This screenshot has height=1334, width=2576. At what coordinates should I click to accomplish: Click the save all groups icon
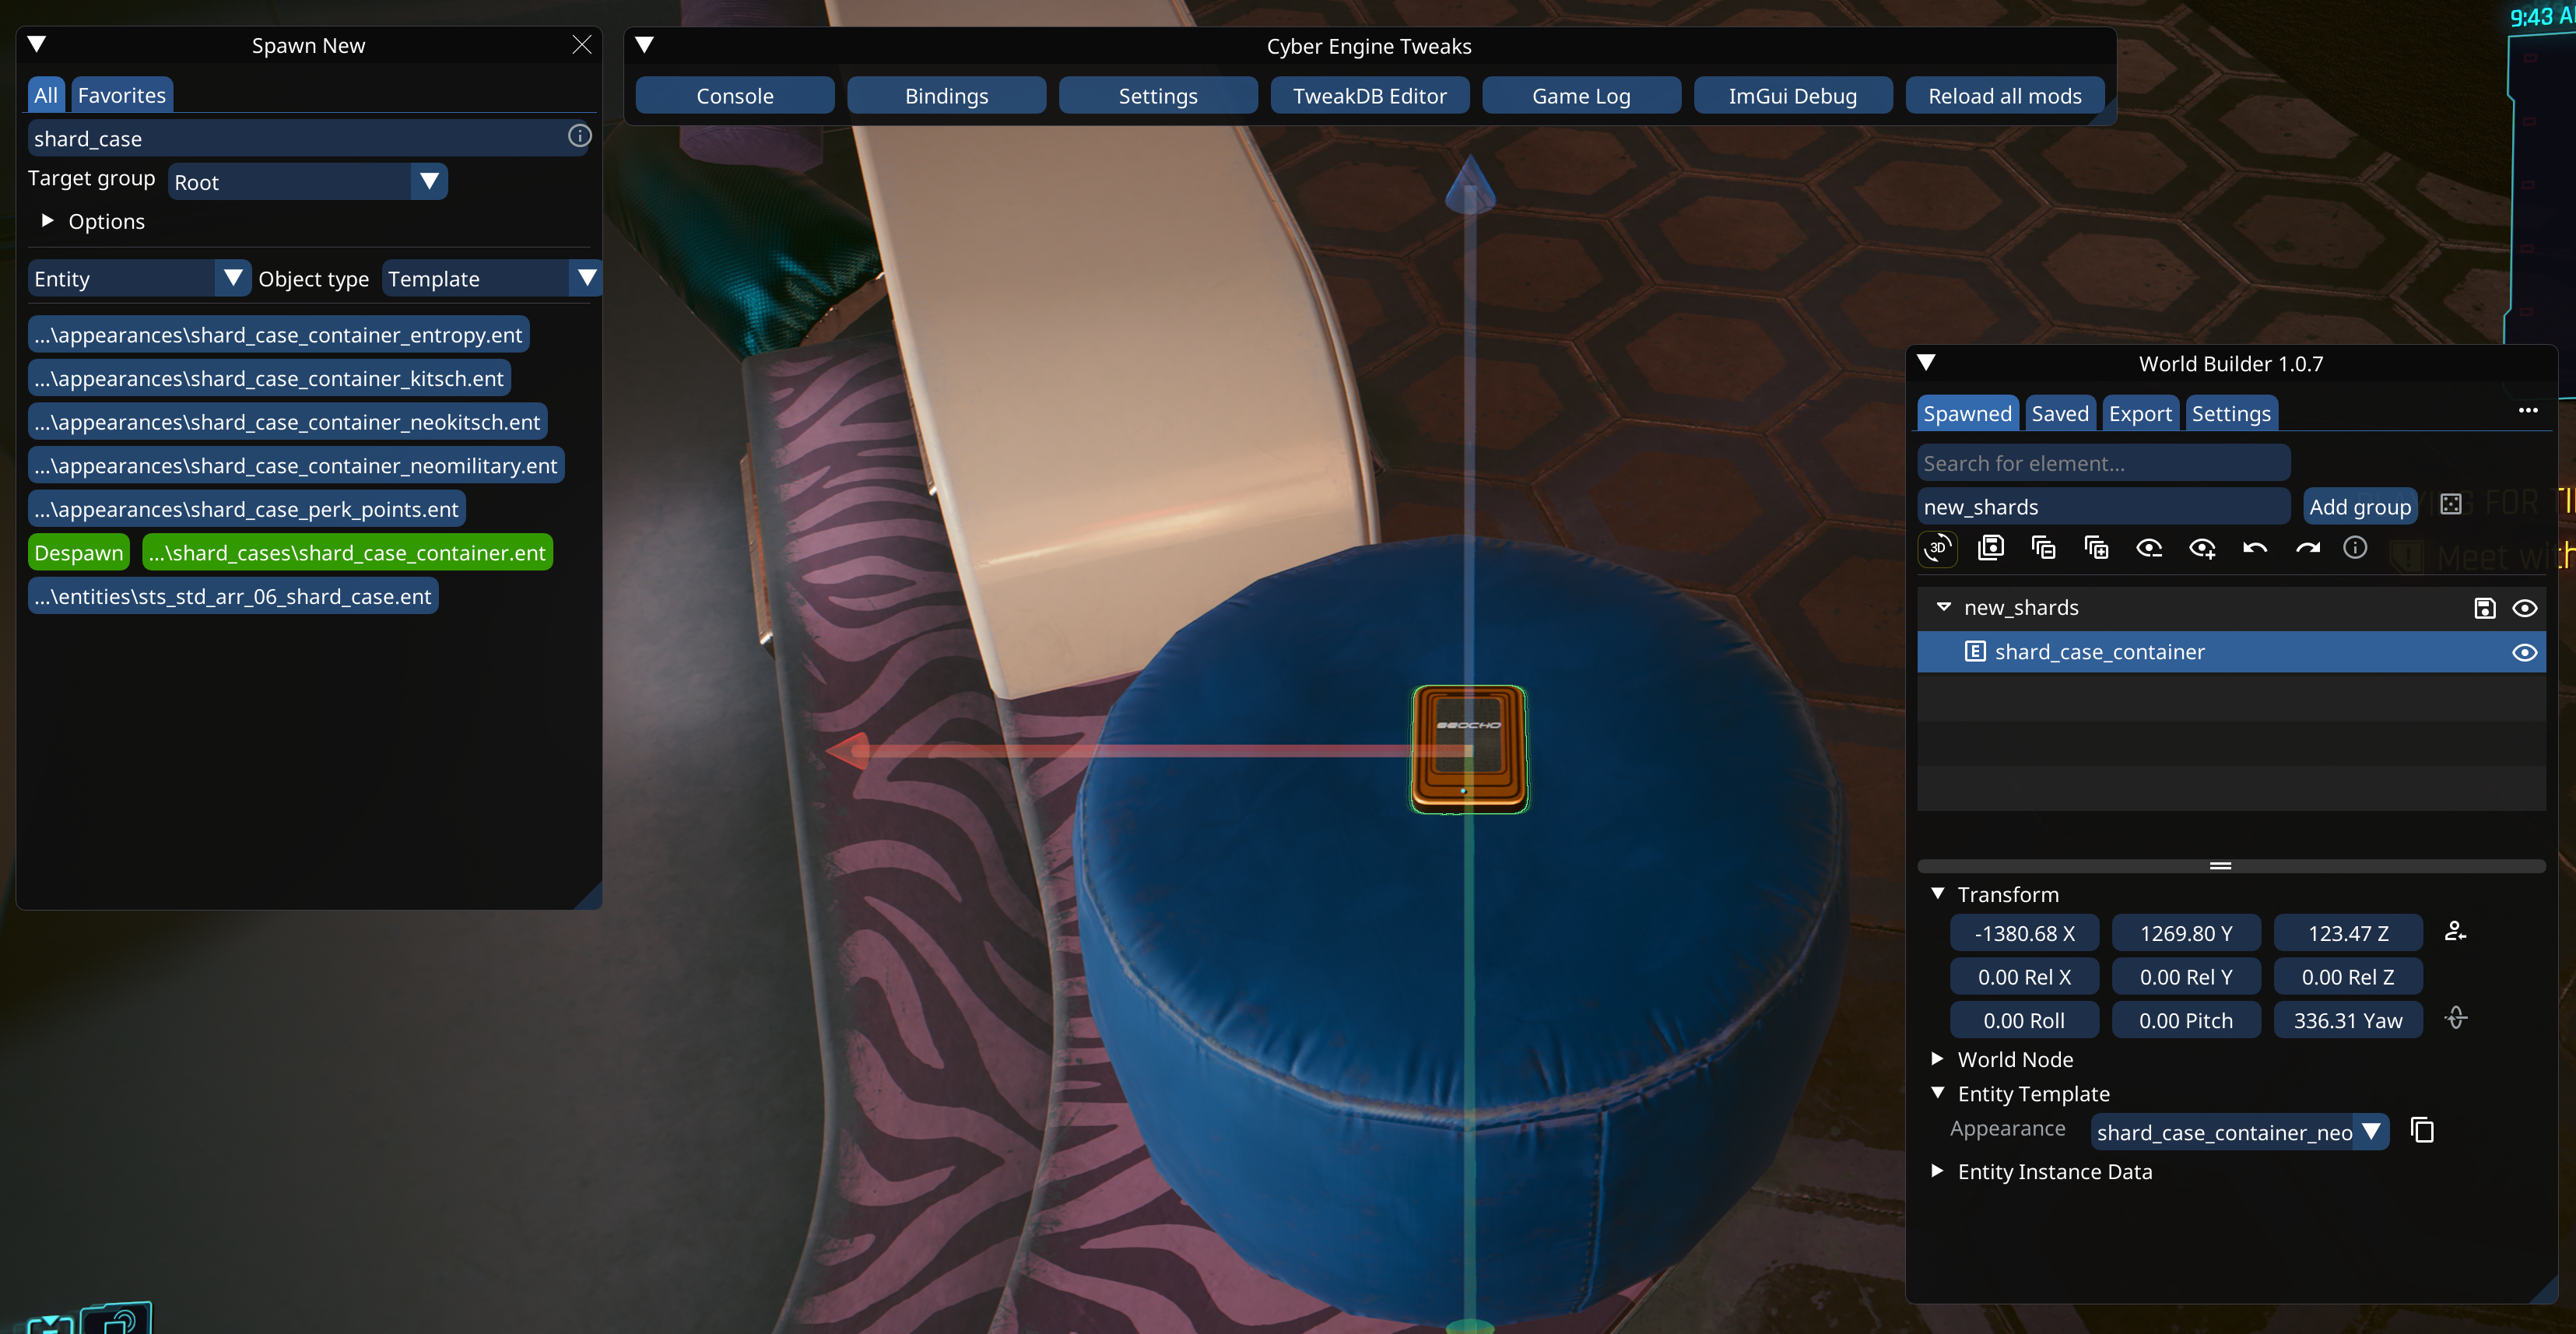point(1991,548)
